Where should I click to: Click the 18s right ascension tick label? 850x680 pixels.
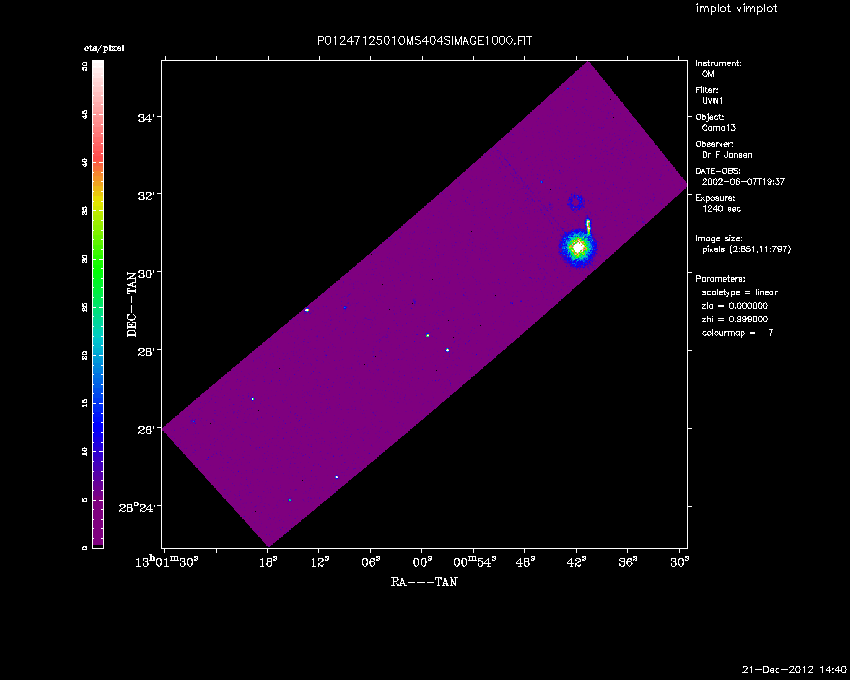268,562
